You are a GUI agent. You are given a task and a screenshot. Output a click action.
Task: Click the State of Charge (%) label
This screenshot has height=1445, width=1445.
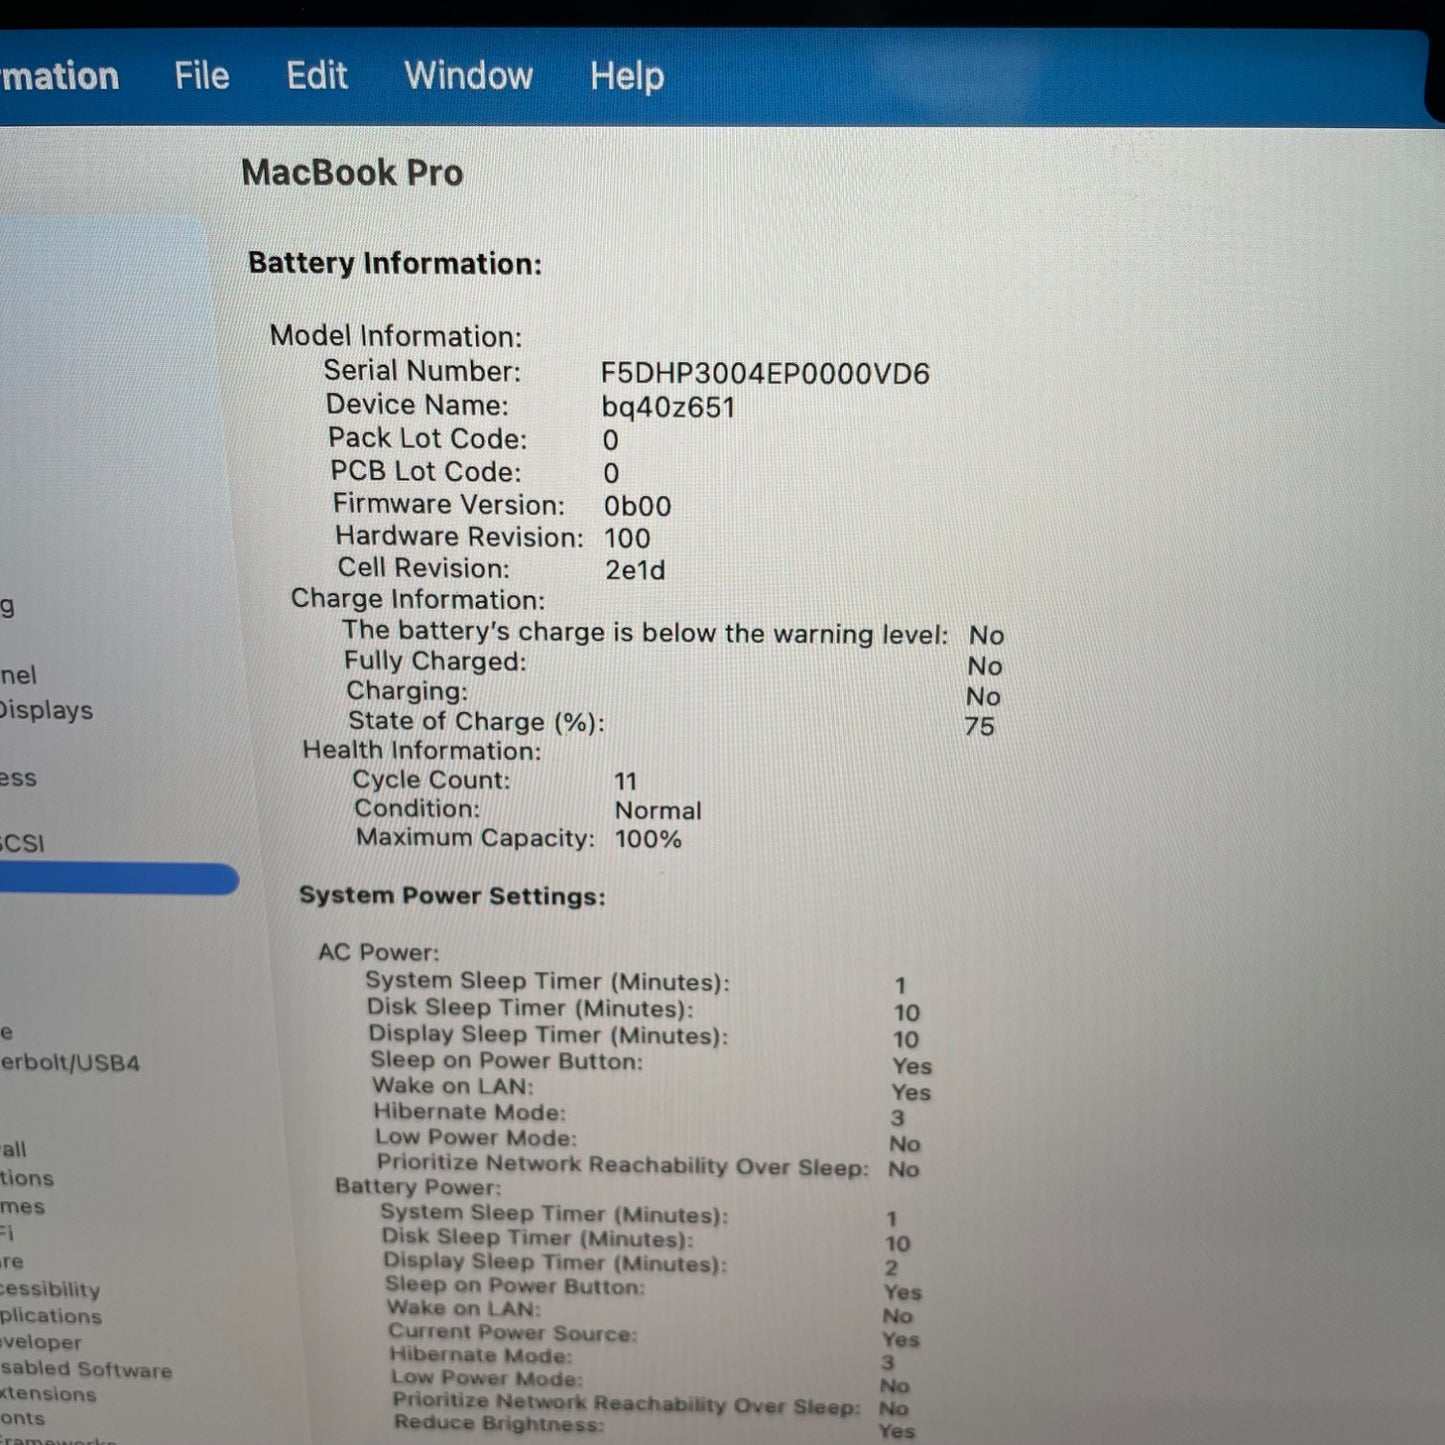[x=476, y=721]
